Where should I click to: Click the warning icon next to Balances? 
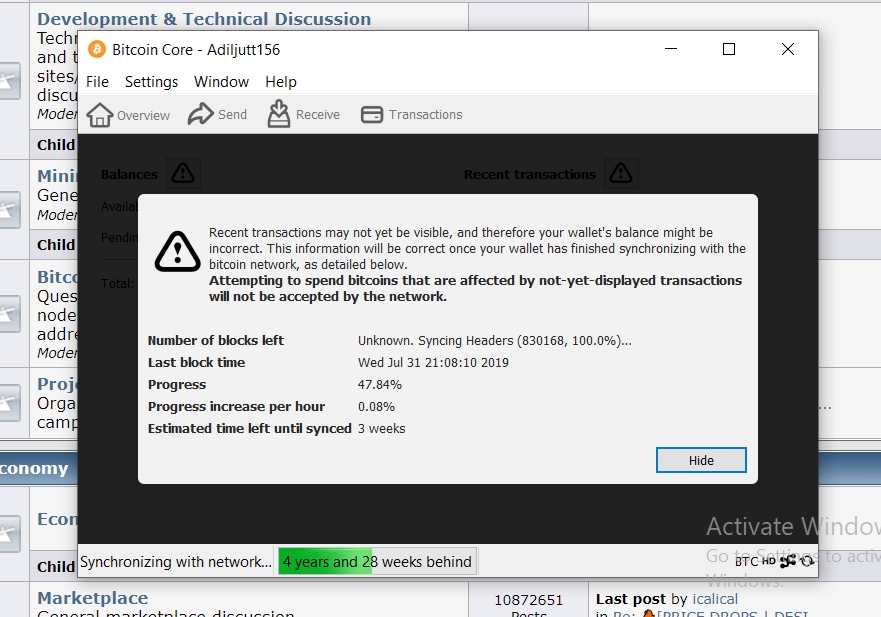tap(183, 173)
